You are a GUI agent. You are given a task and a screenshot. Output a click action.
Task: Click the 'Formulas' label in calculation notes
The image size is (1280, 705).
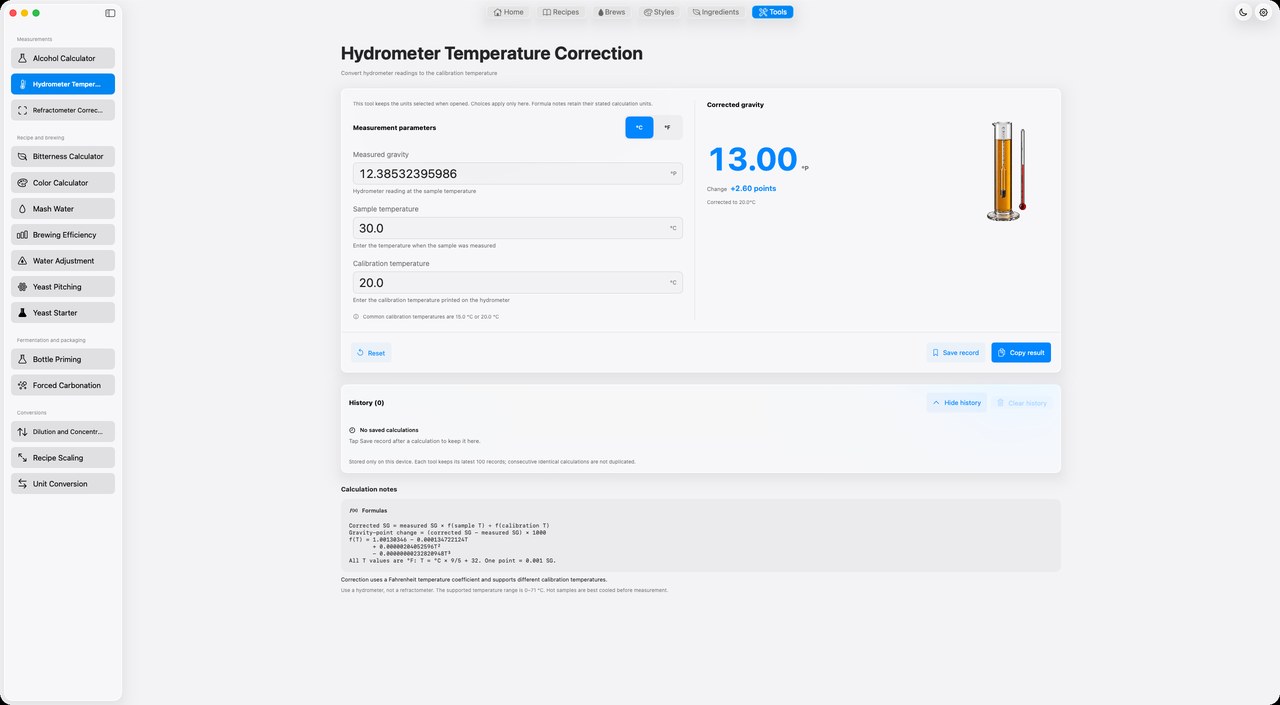(372, 510)
